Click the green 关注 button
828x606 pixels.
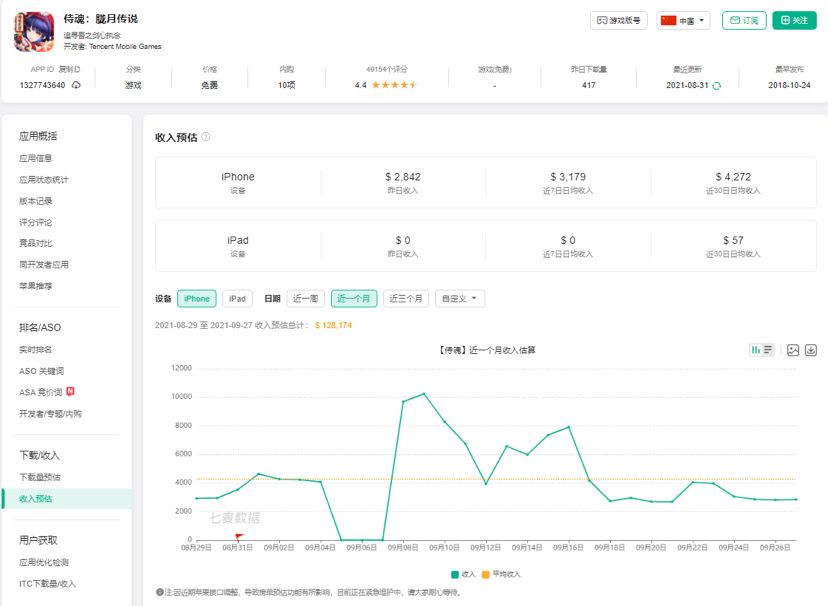click(x=794, y=20)
